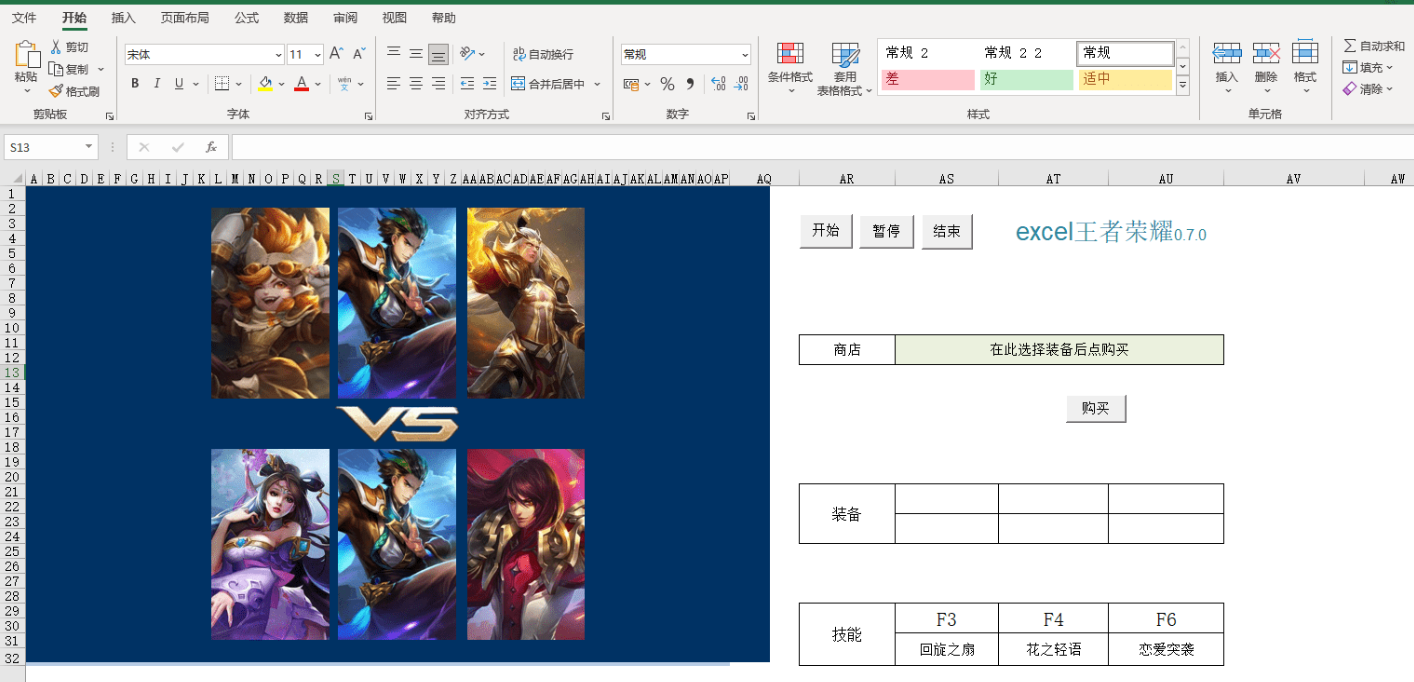Viewport: 1414px width, 682px height.
Task: Select the Format Painter (格式刷) brush
Action: (x=56, y=91)
